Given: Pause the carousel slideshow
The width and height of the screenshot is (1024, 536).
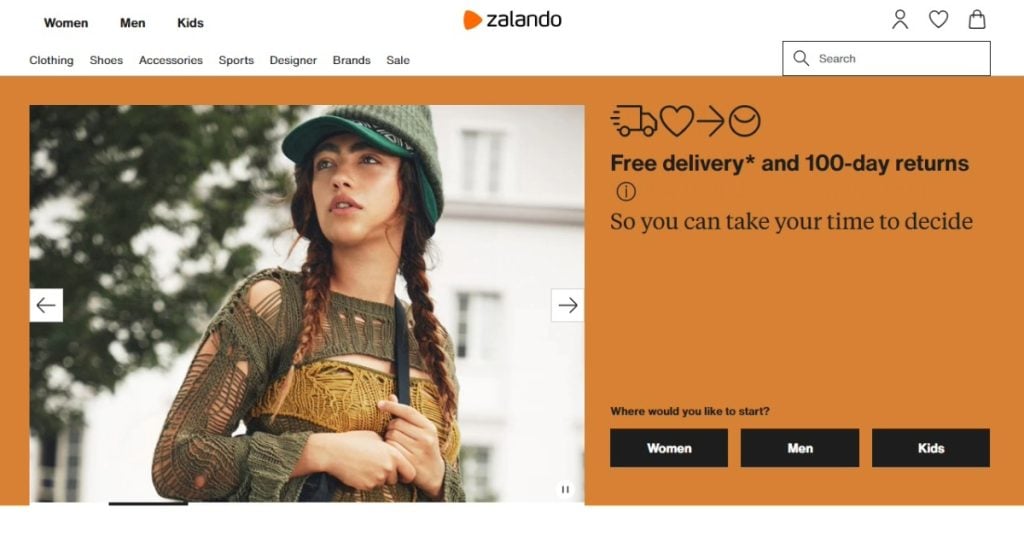Looking at the screenshot, I should (x=565, y=489).
